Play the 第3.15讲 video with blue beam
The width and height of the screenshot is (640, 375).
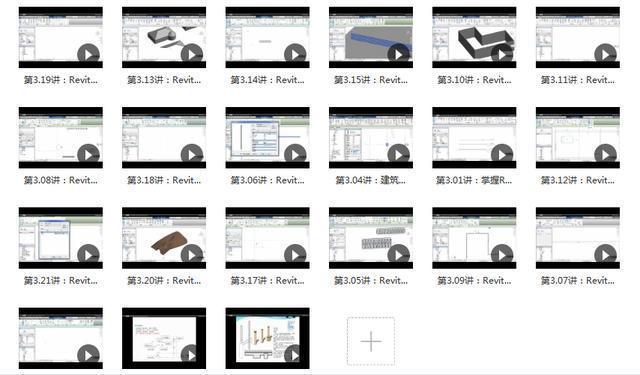(x=398, y=55)
